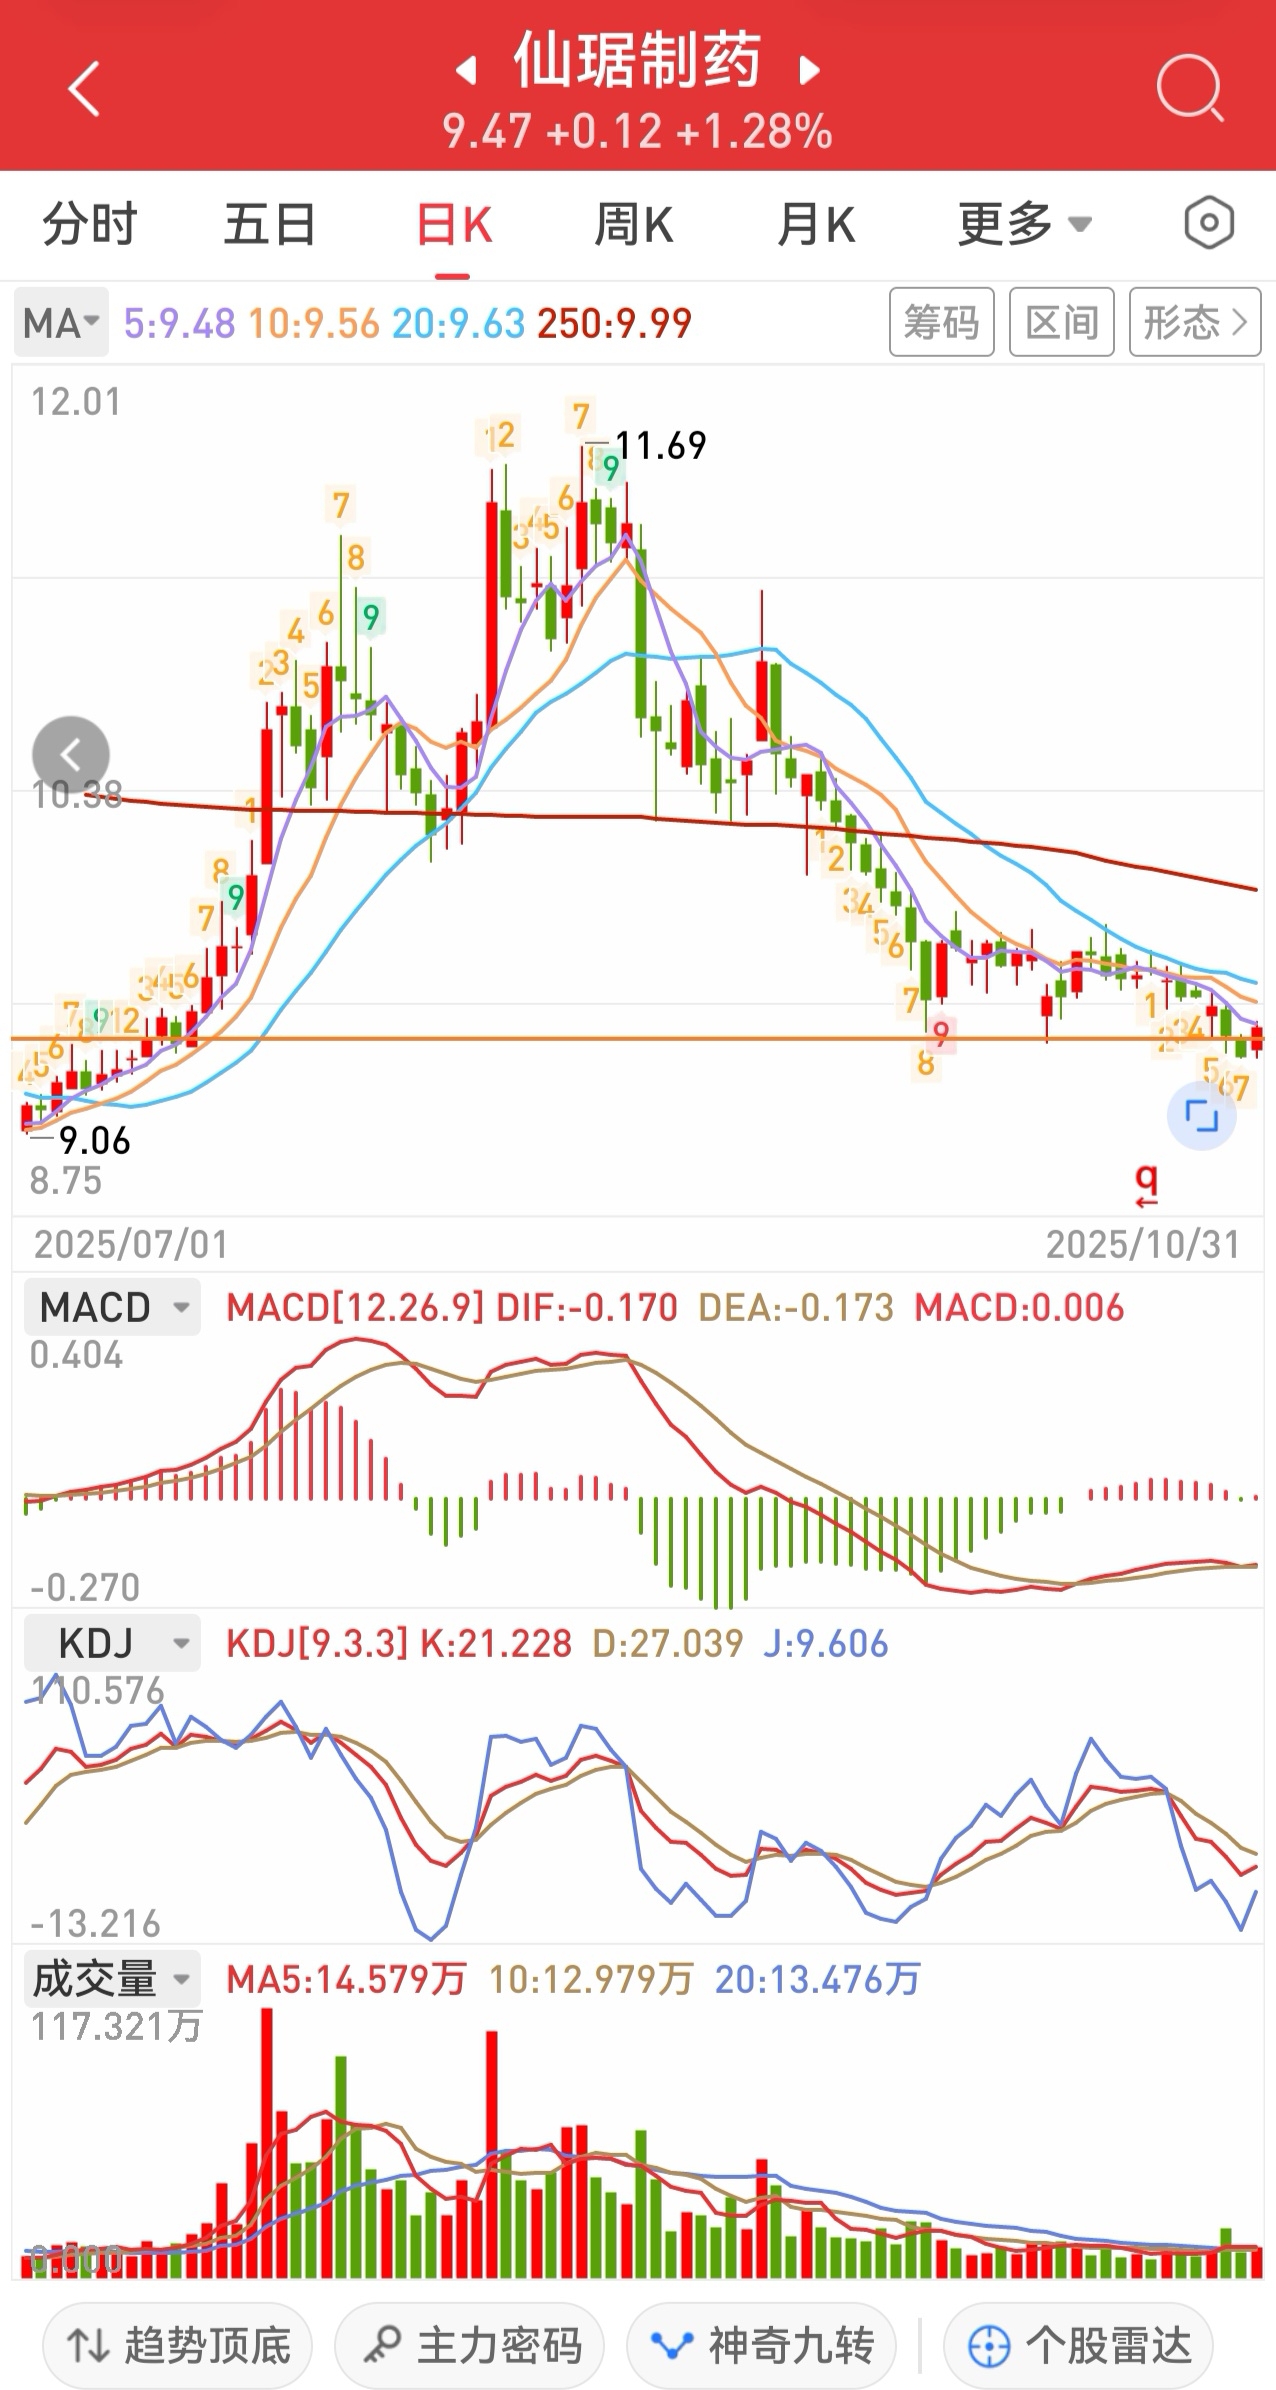Screen dimensions: 1276x2390
Task: Select the 日K tab
Action: (x=453, y=226)
